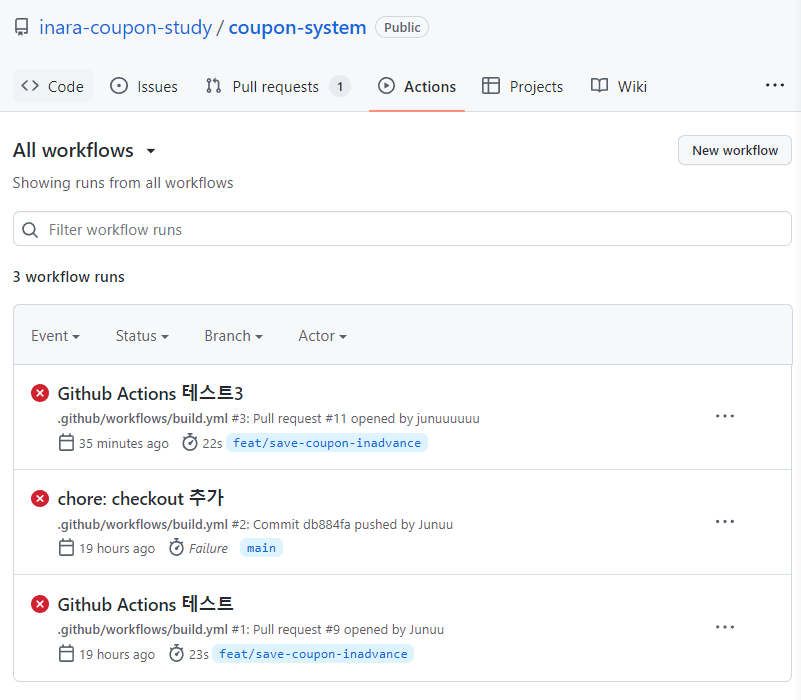Image resolution: width=801 pixels, height=700 pixels.
Task: Click the stopwatch icon next to Failure
Action: point(176,548)
